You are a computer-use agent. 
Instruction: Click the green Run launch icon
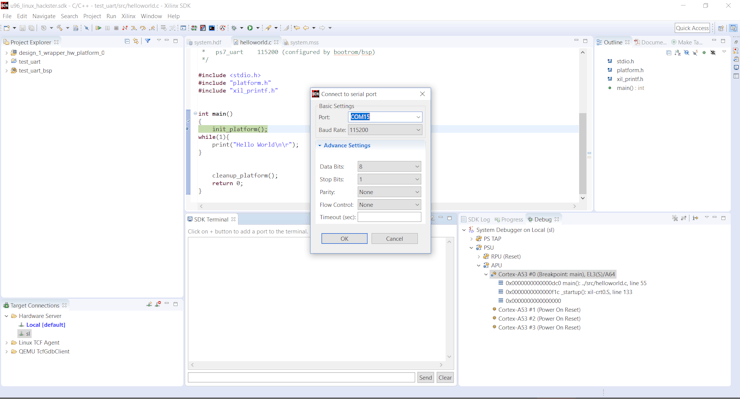tap(250, 28)
